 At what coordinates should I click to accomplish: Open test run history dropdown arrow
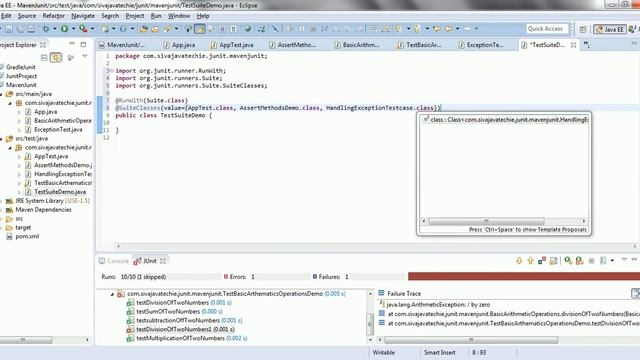click(x=612, y=261)
